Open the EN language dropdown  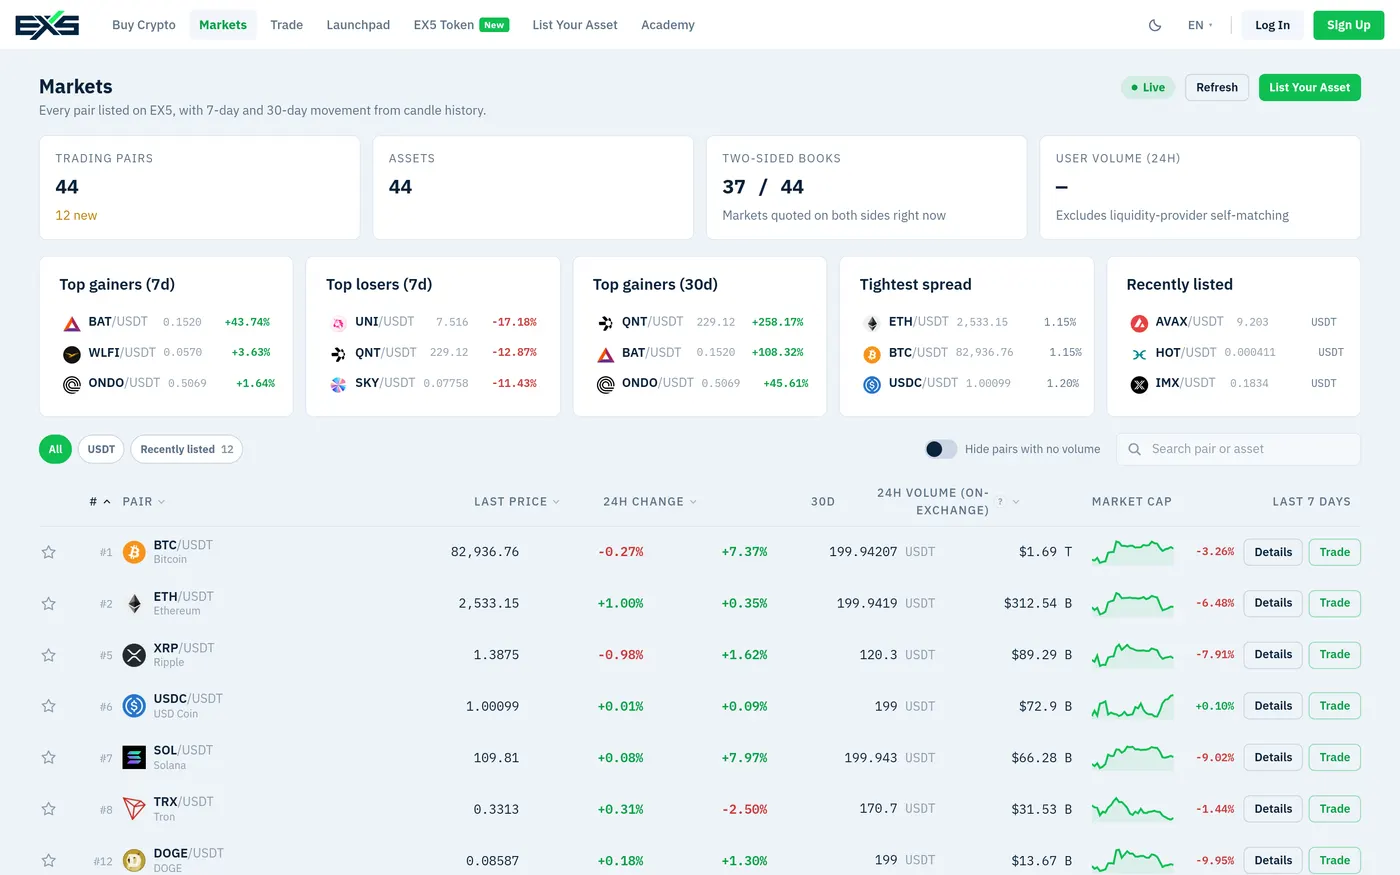1200,25
